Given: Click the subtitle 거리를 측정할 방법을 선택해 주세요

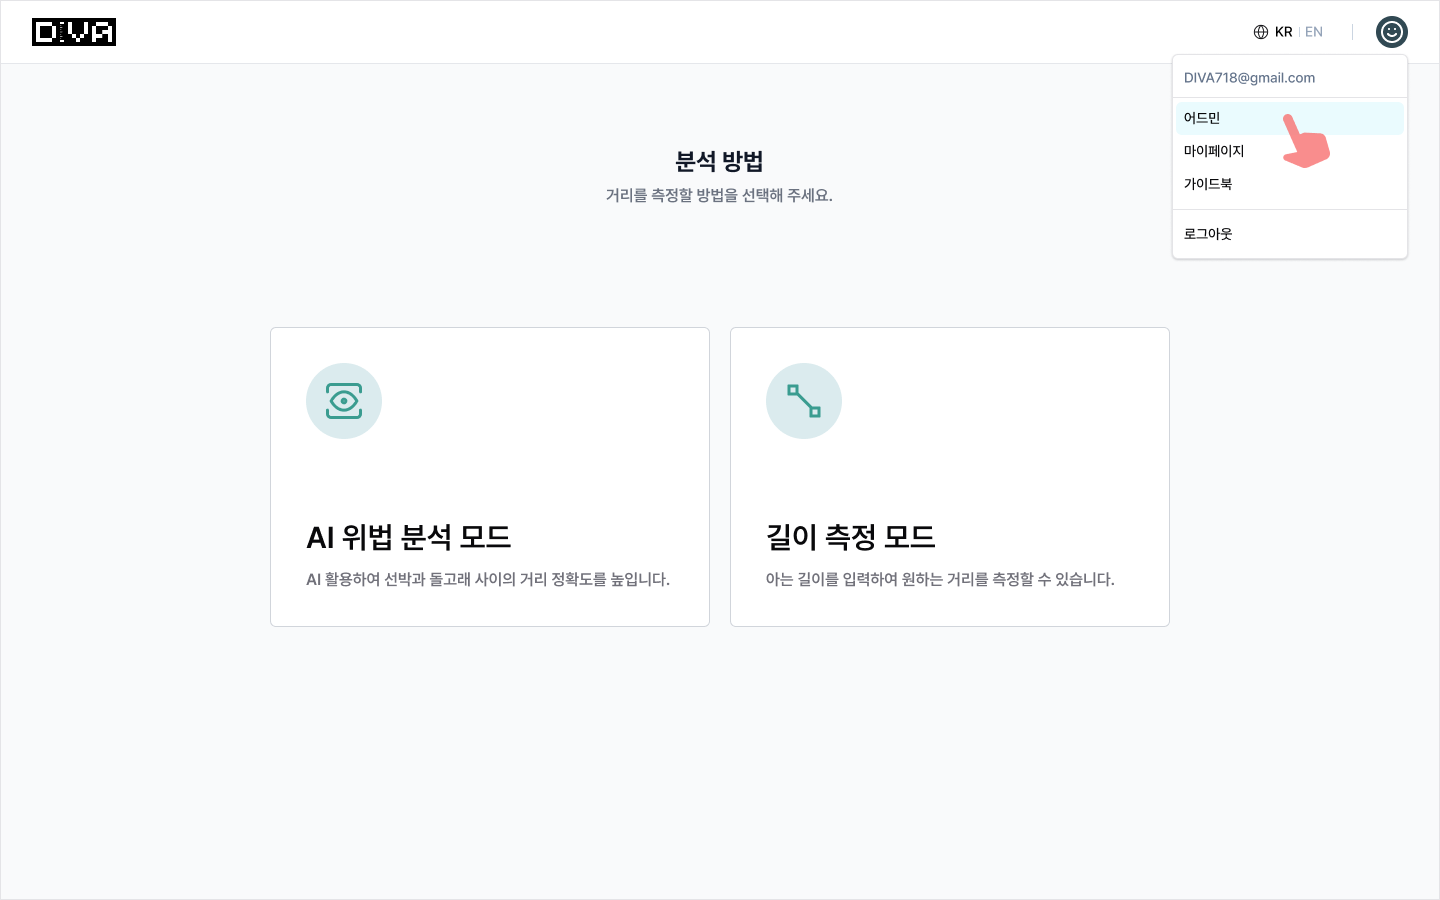Looking at the screenshot, I should tap(719, 195).
